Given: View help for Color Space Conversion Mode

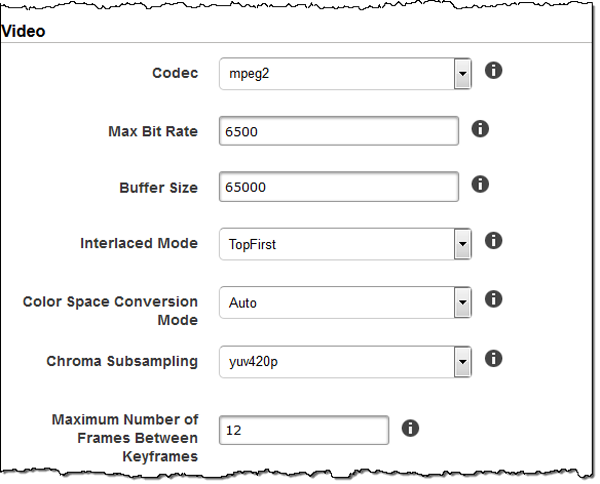Looking at the screenshot, I should click(493, 299).
